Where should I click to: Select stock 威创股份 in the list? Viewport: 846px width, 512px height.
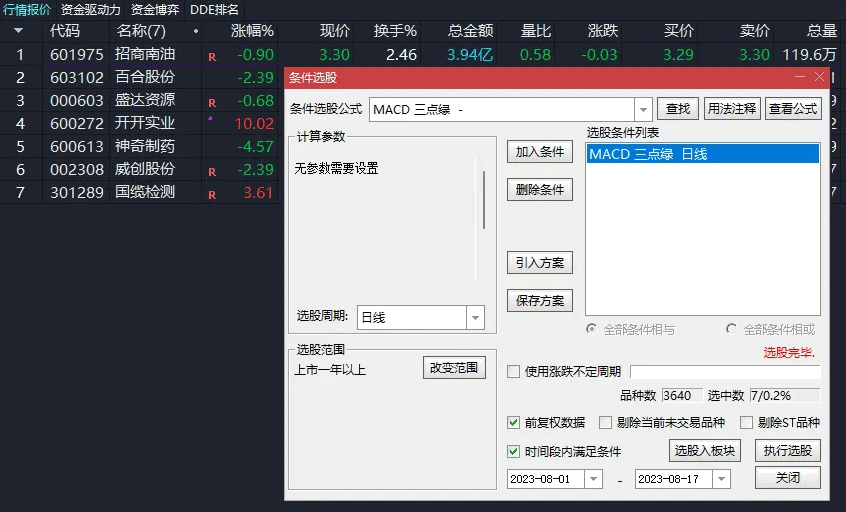click(145, 169)
